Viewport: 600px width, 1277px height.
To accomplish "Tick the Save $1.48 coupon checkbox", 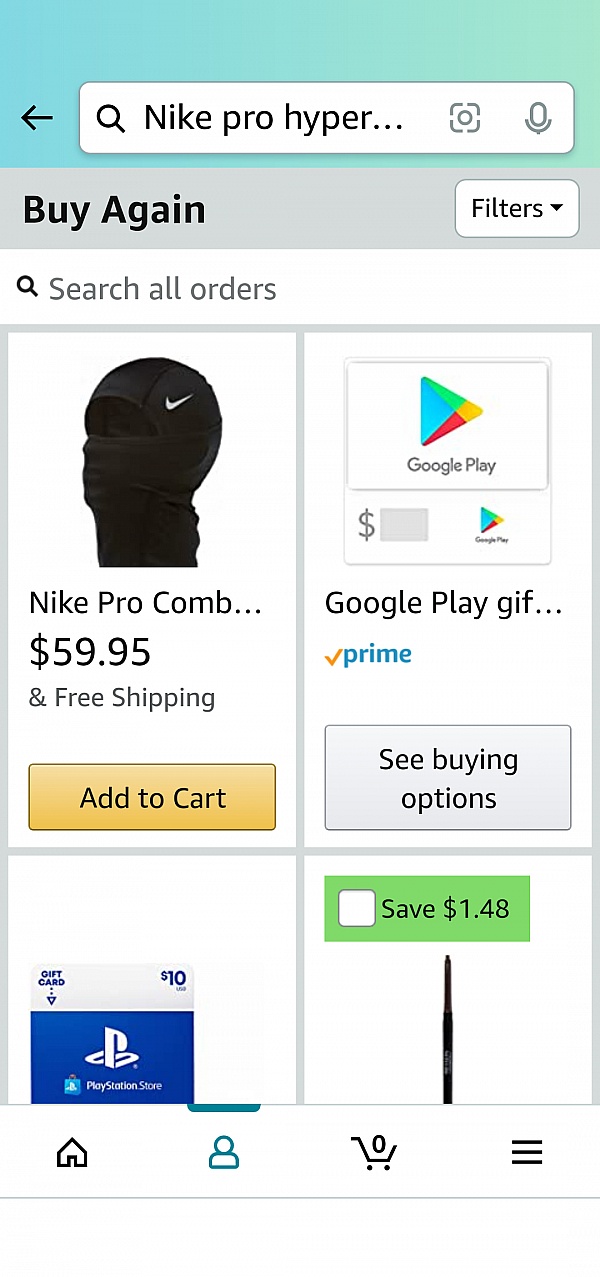I will click(x=357, y=908).
